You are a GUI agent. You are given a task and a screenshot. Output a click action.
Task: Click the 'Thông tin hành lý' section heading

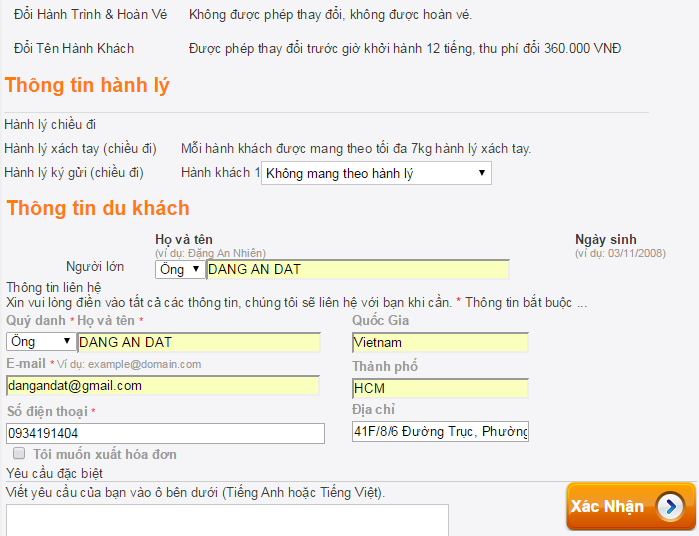pyautogui.click(x=87, y=86)
